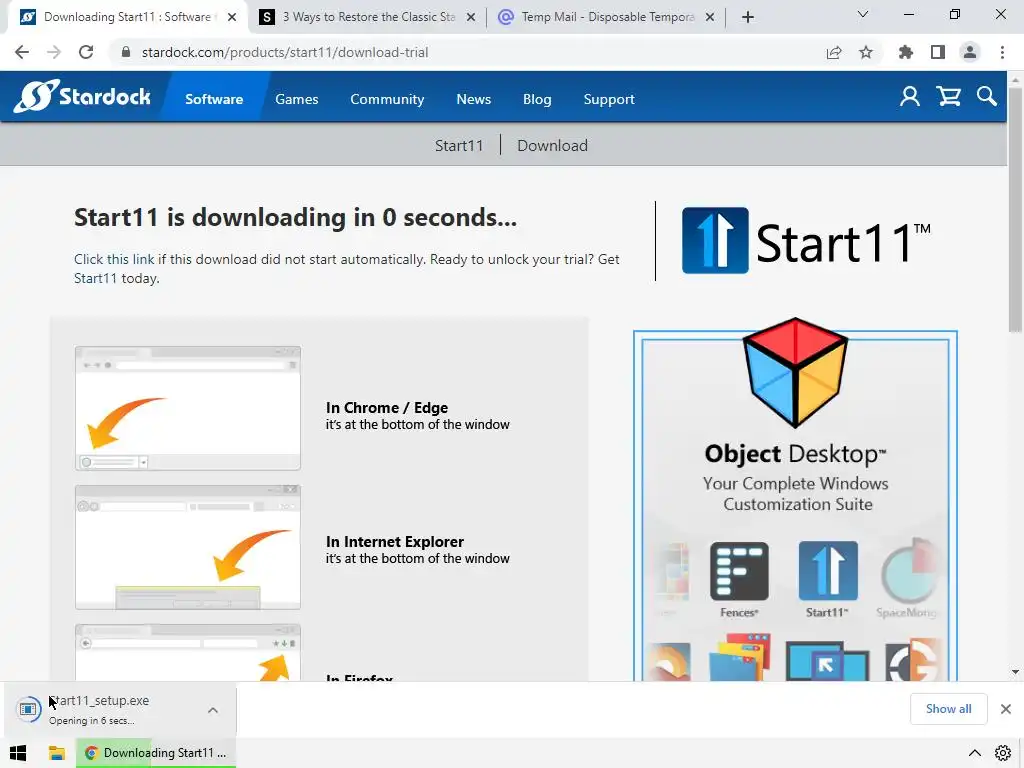Toggle the Chrome side panel icon
The image size is (1024, 768).
click(x=938, y=52)
